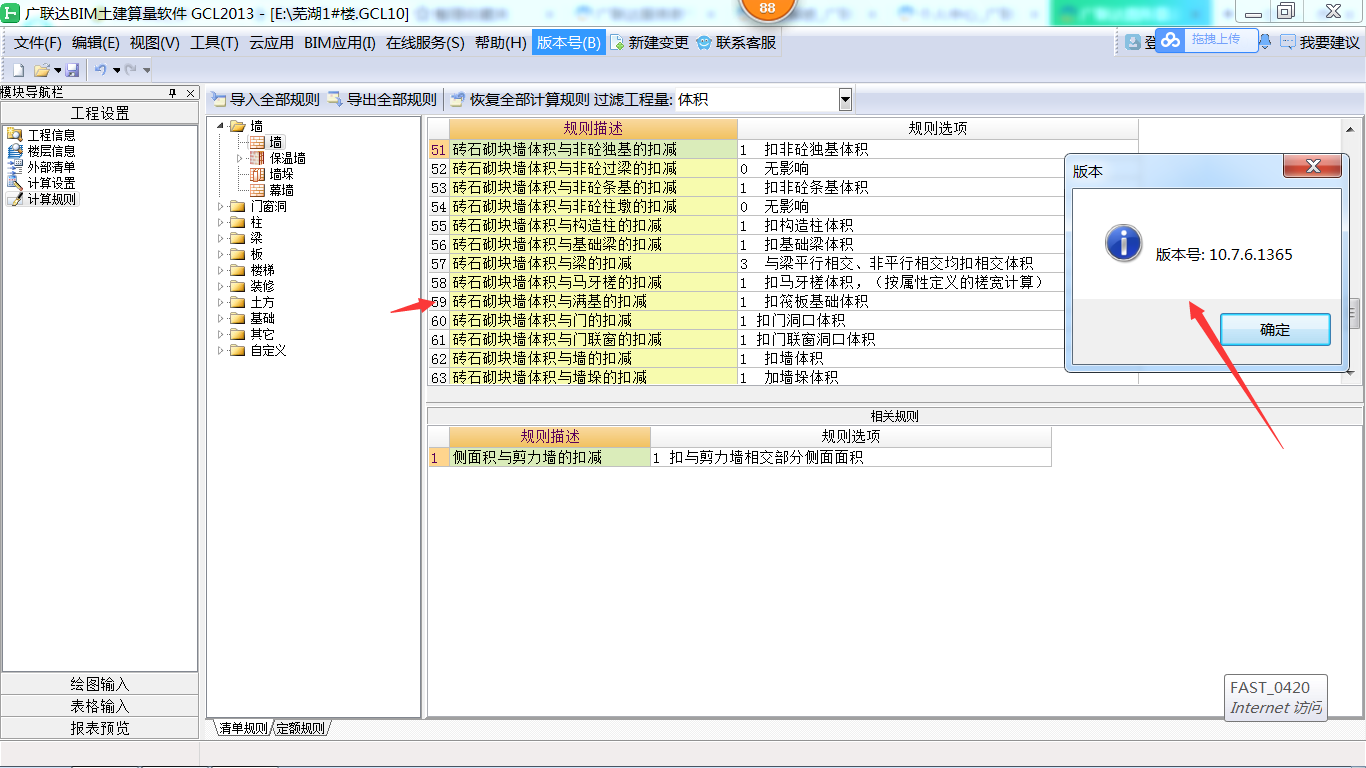Click 侧面积与剪力墙的扣减 related rule
The width and height of the screenshot is (1366, 768).
pos(550,457)
